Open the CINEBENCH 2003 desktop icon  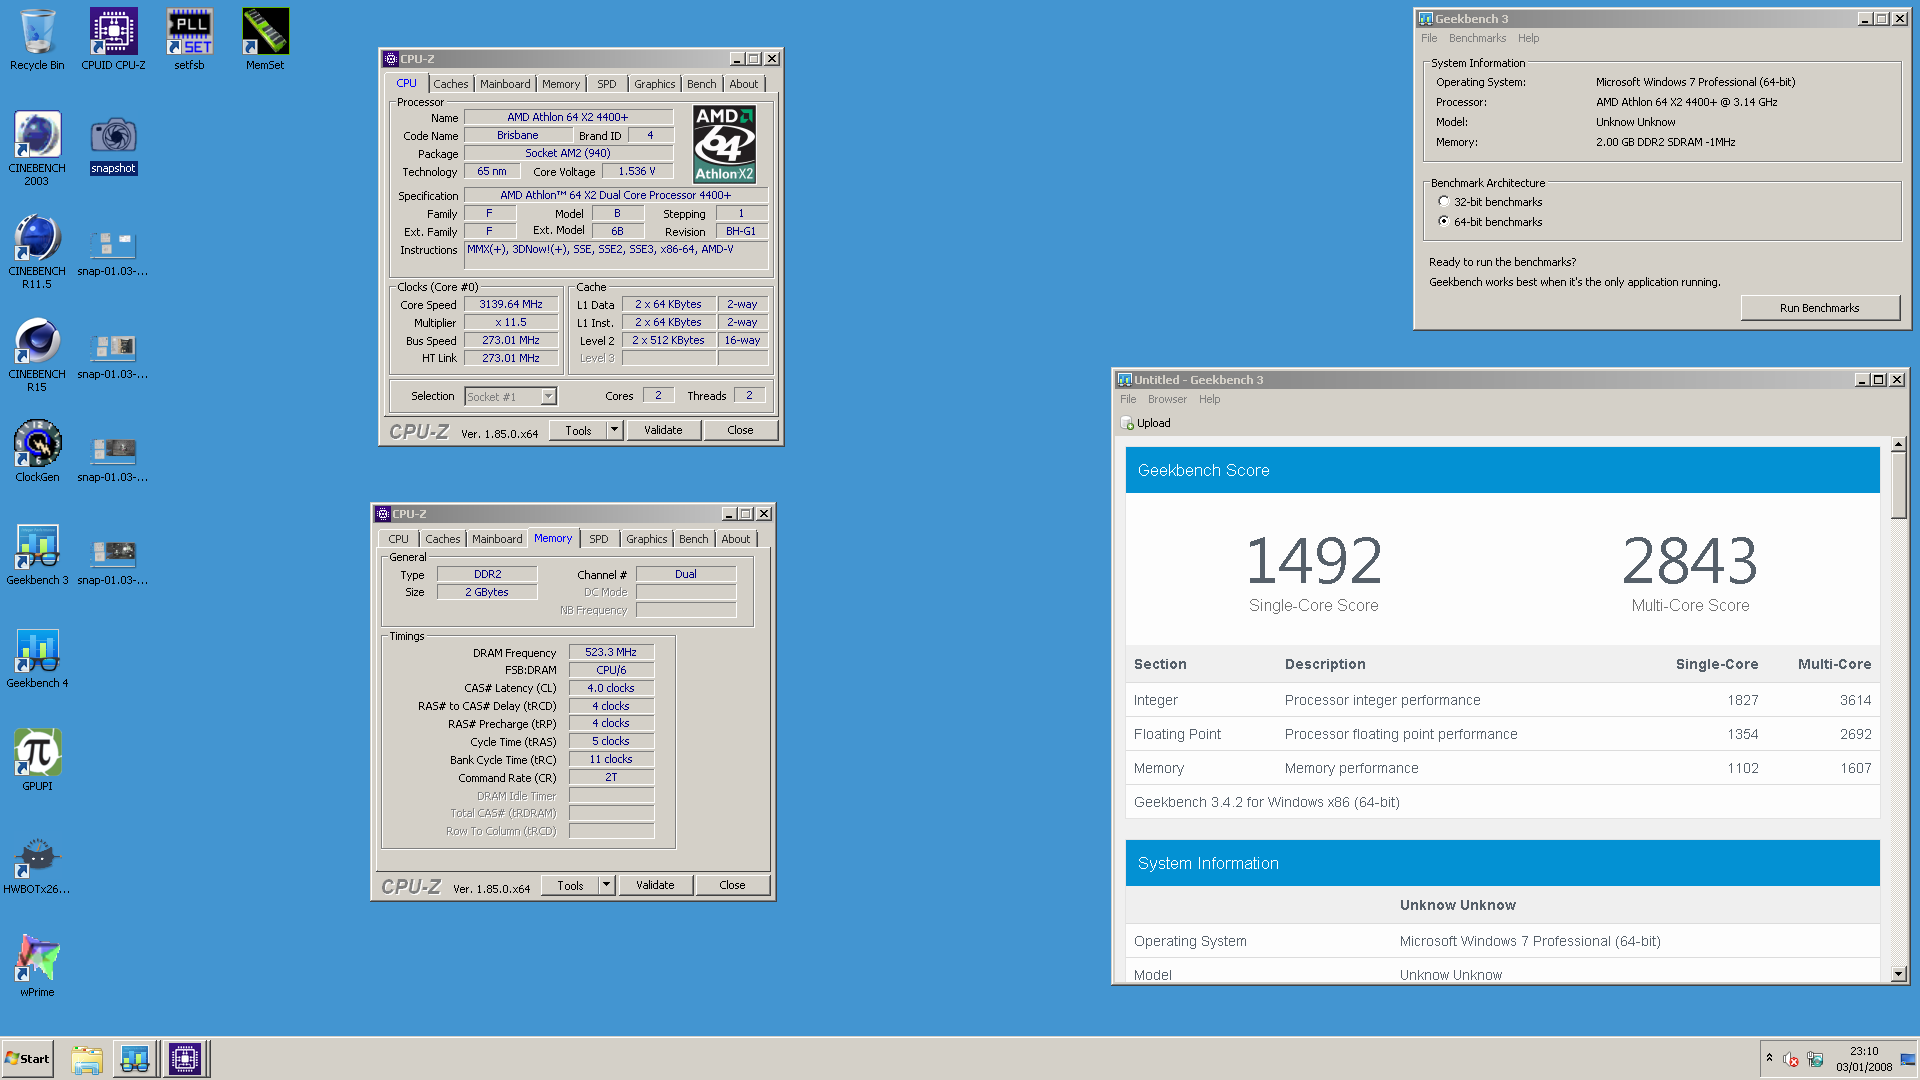(37, 149)
